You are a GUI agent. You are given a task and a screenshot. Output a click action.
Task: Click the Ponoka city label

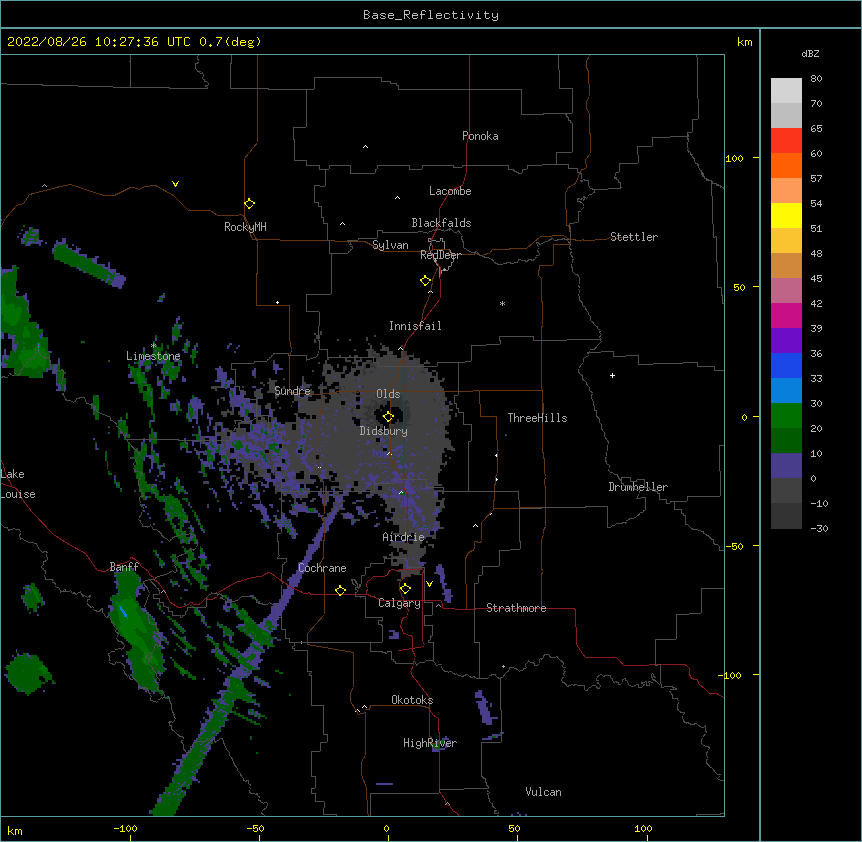pos(480,136)
